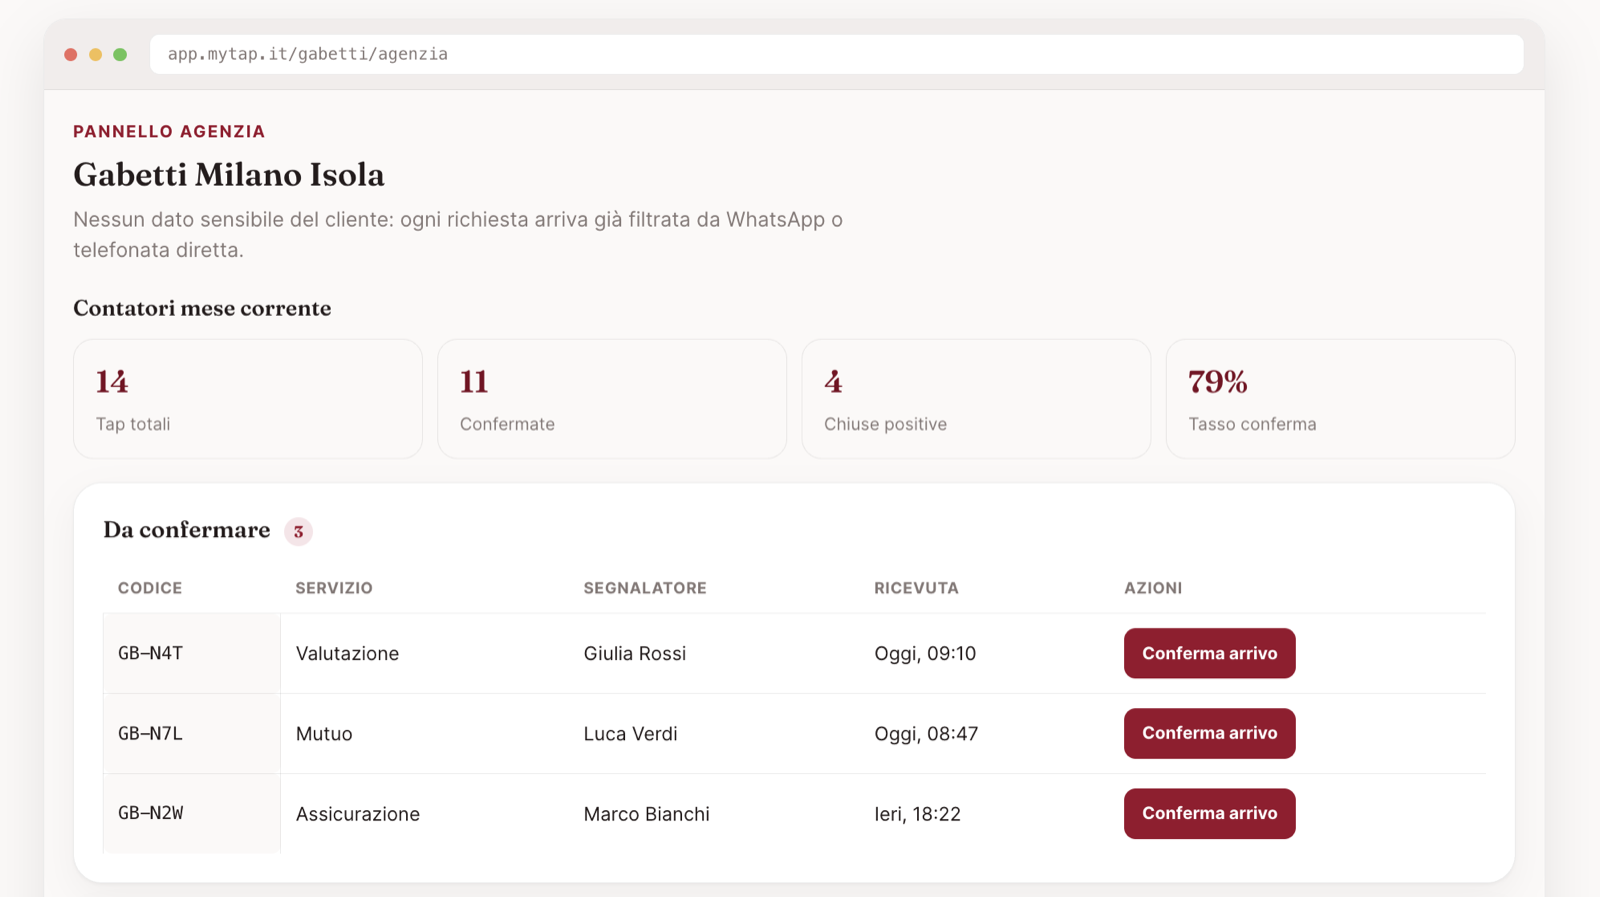Open the Confermate counter card
The width and height of the screenshot is (1600, 897).
pyautogui.click(x=612, y=399)
